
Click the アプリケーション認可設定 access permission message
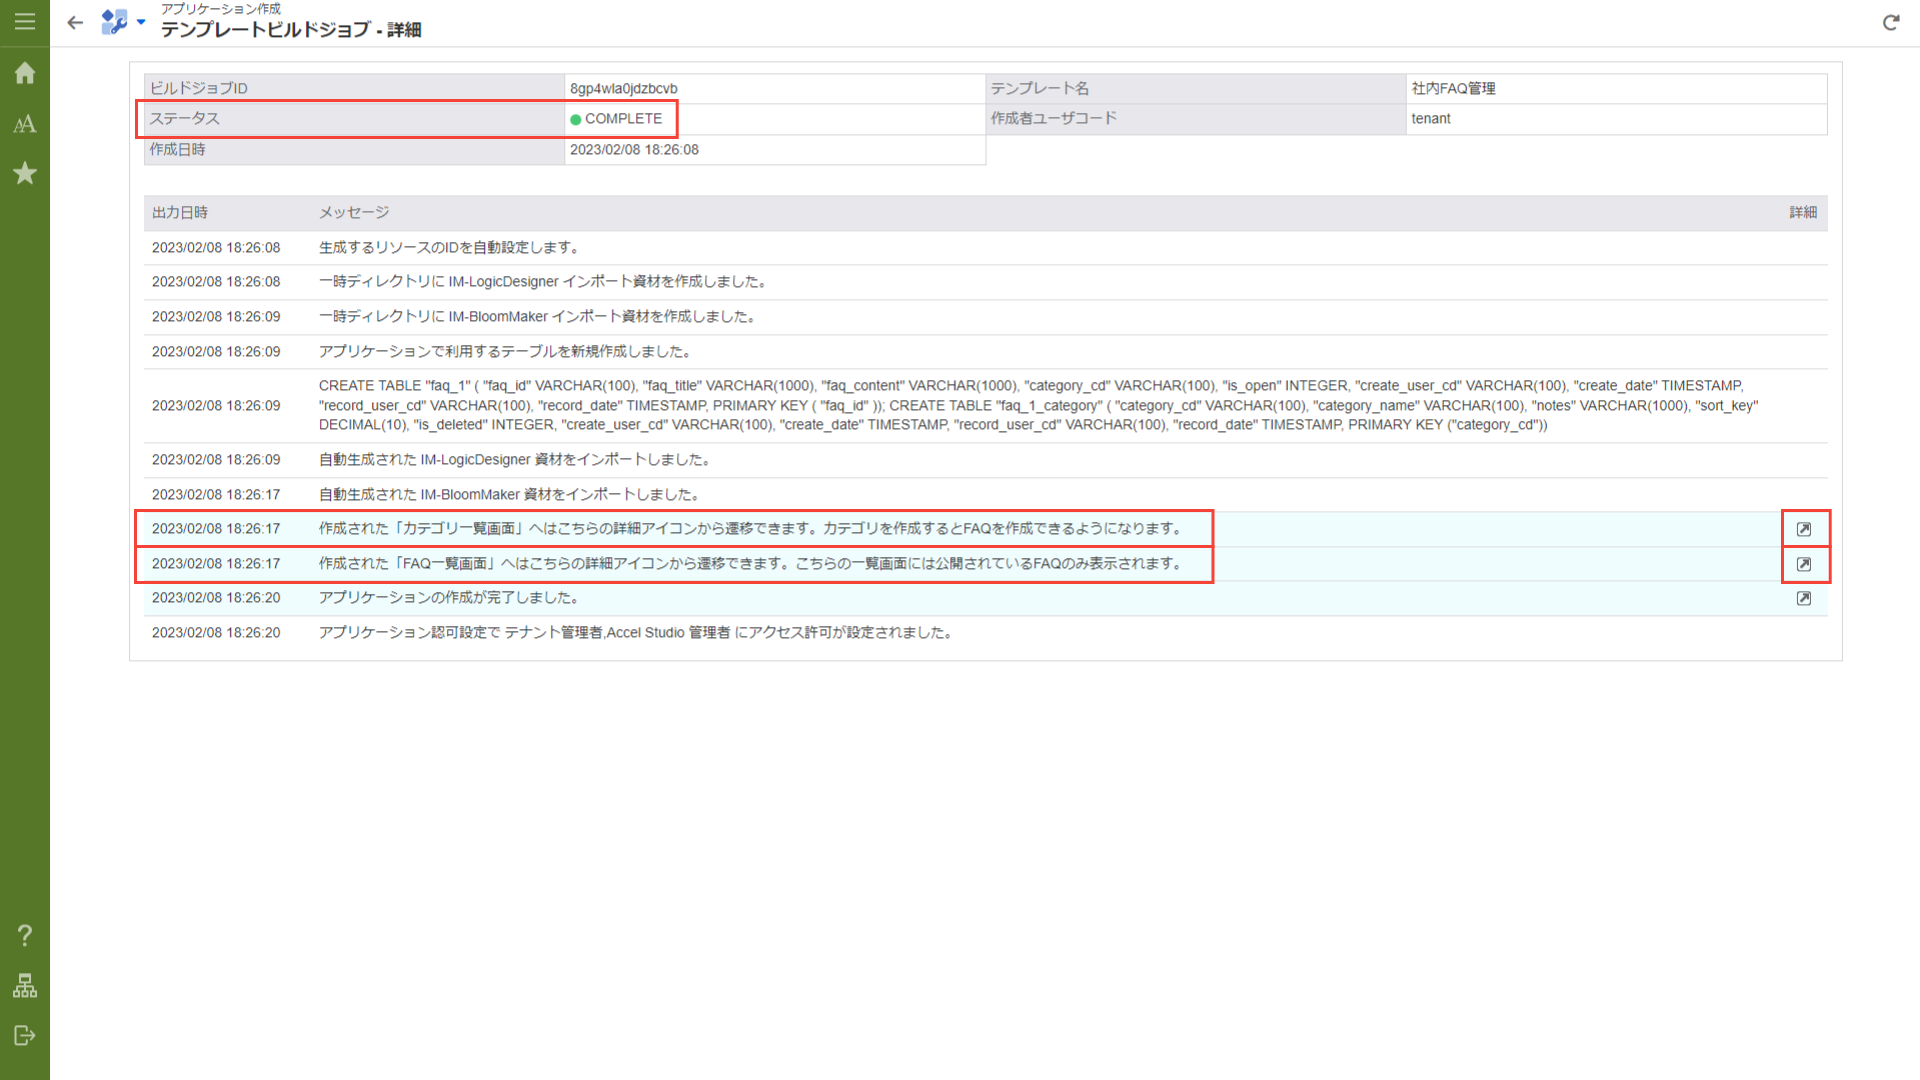click(635, 632)
